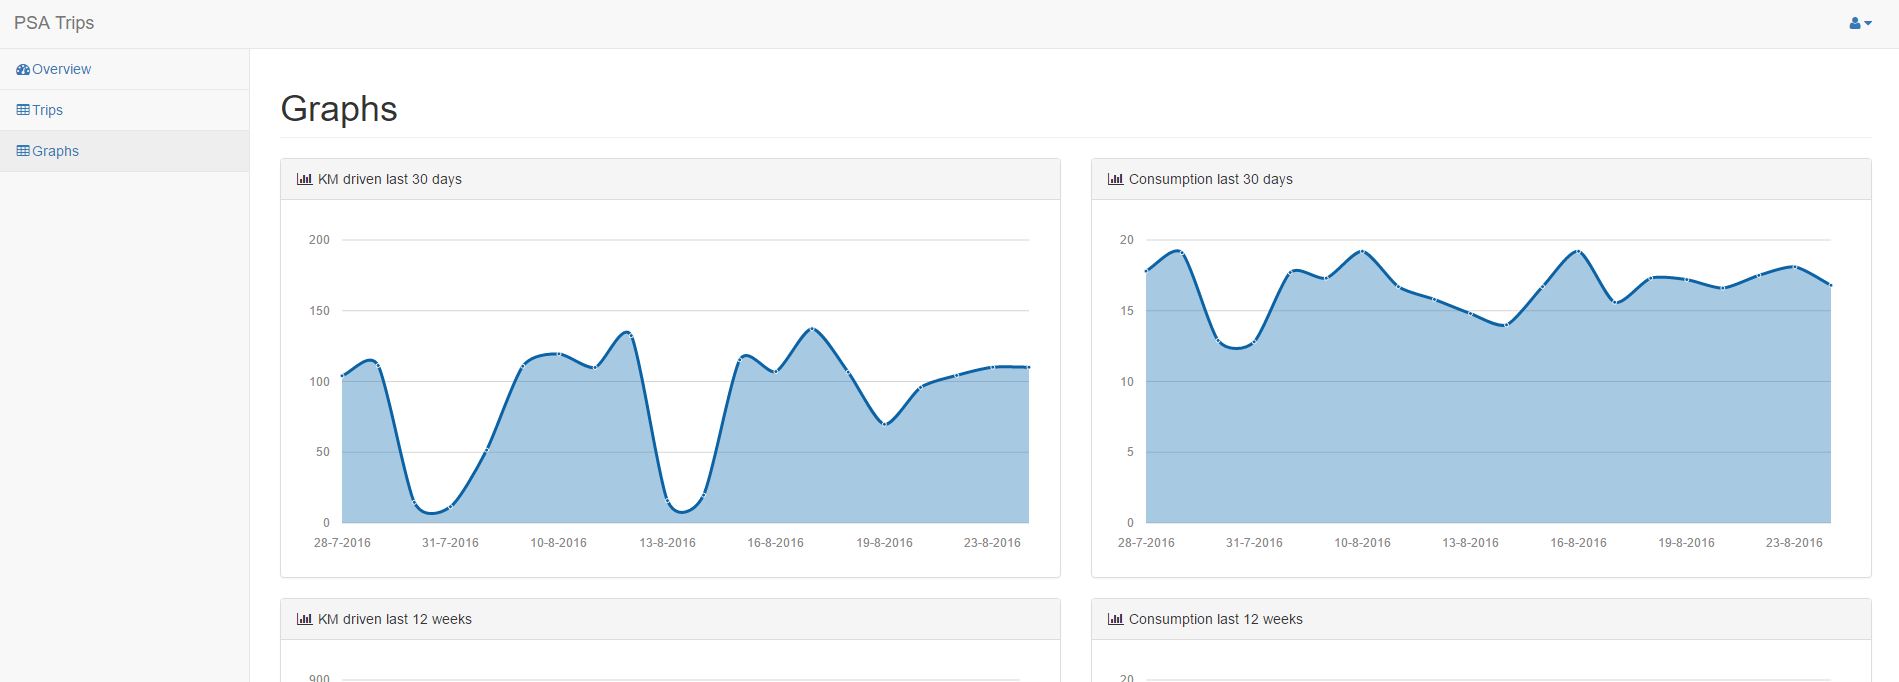Screen dimensions: 1899x682
Task: Click 31-7-2016 date under Consumption 30 days chart
Action: (1254, 543)
